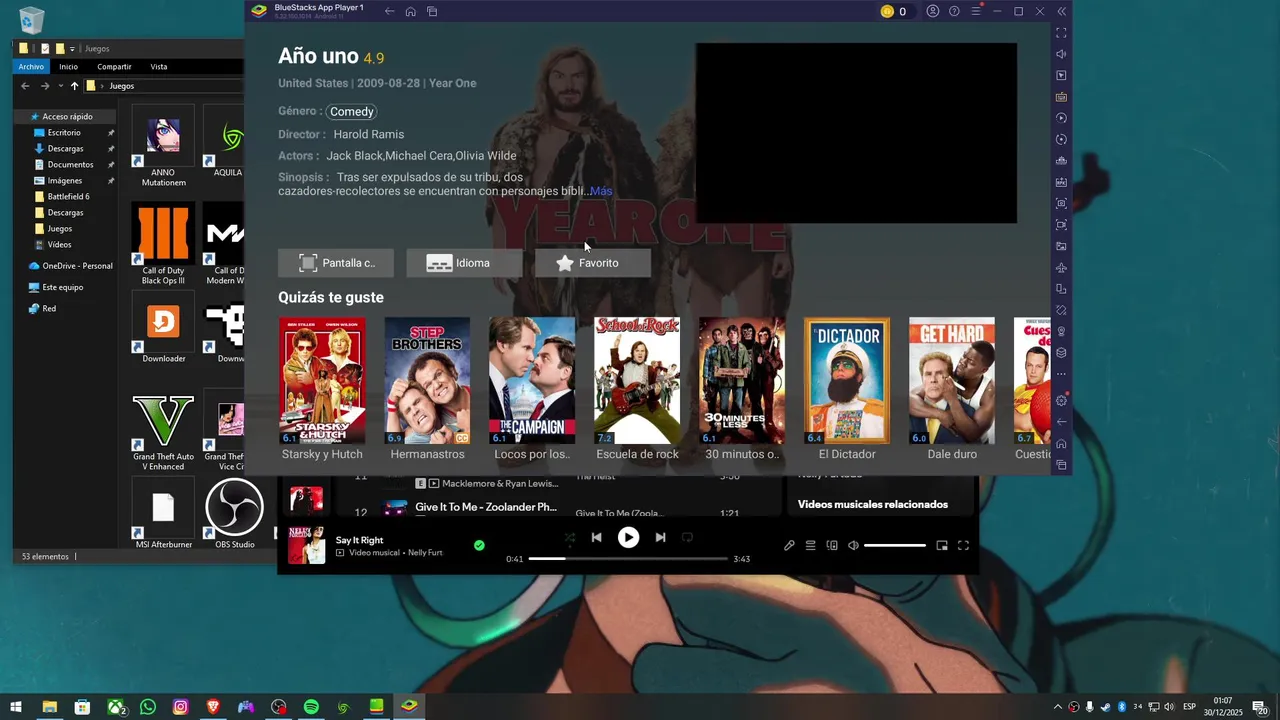Screen dimensions: 1280x720
Task: Open 30 minutos o.. poster
Action: [x=742, y=380]
